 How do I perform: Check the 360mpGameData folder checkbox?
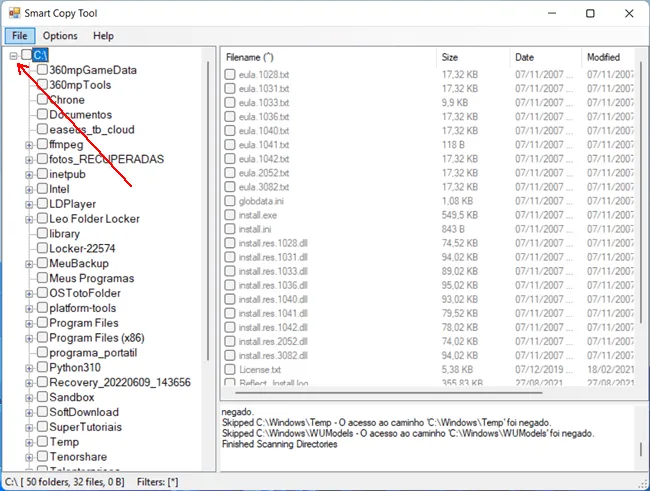coord(42,69)
